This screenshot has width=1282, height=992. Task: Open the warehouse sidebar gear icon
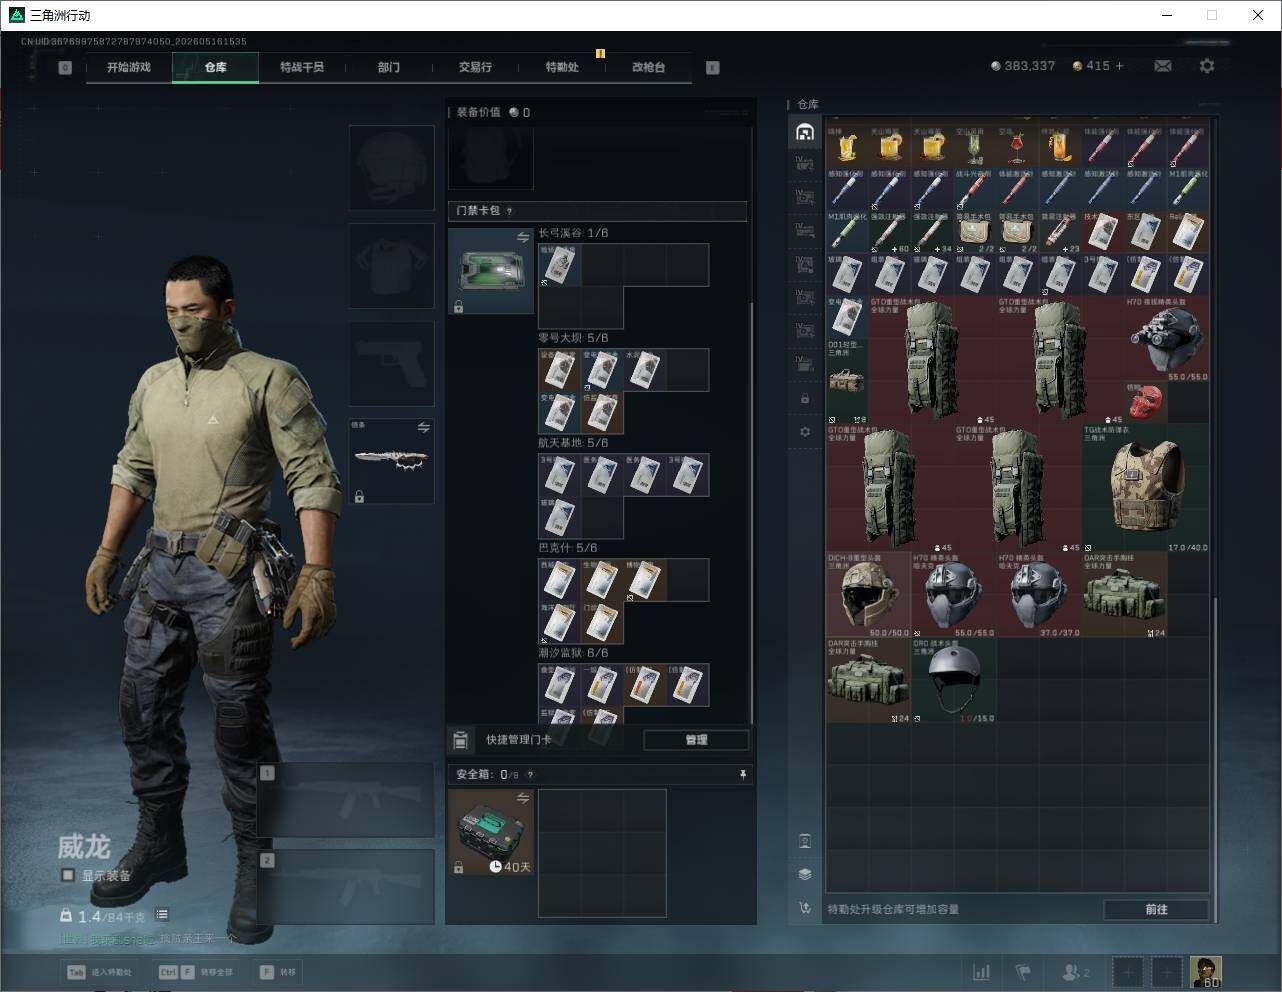(x=805, y=432)
